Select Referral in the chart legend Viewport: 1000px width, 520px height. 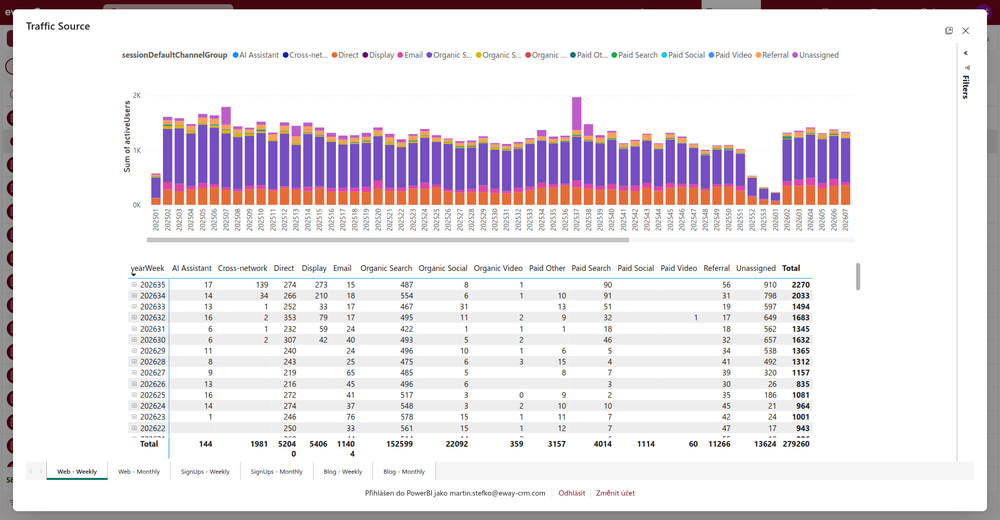772,55
